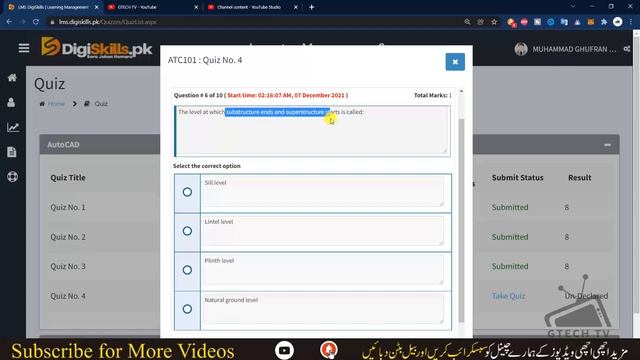Click the Result column header
The height and width of the screenshot is (360, 640).
click(x=580, y=178)
